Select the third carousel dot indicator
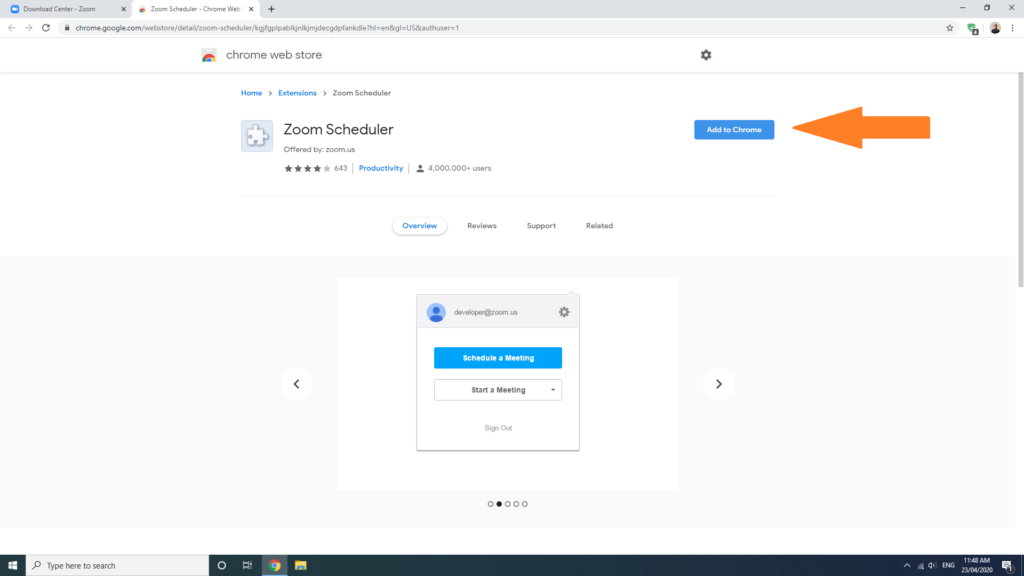 [x=507, y=504]
